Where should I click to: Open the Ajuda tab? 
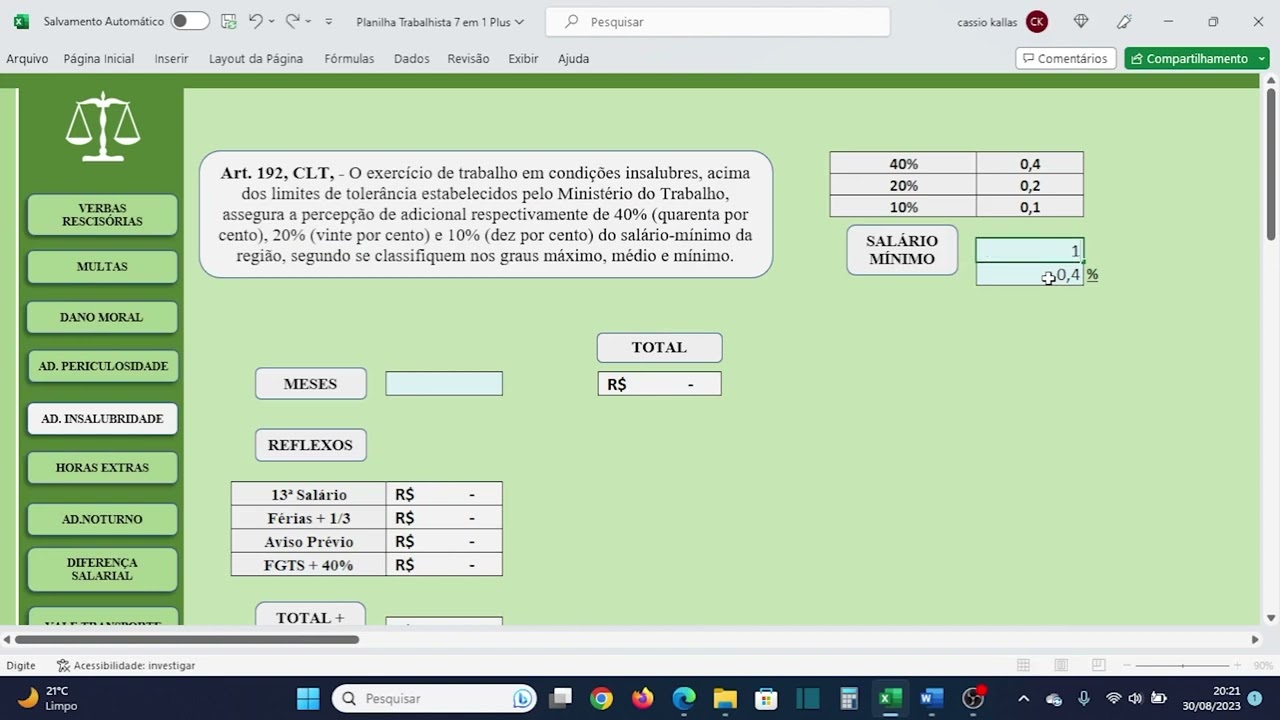pos(573,59)
